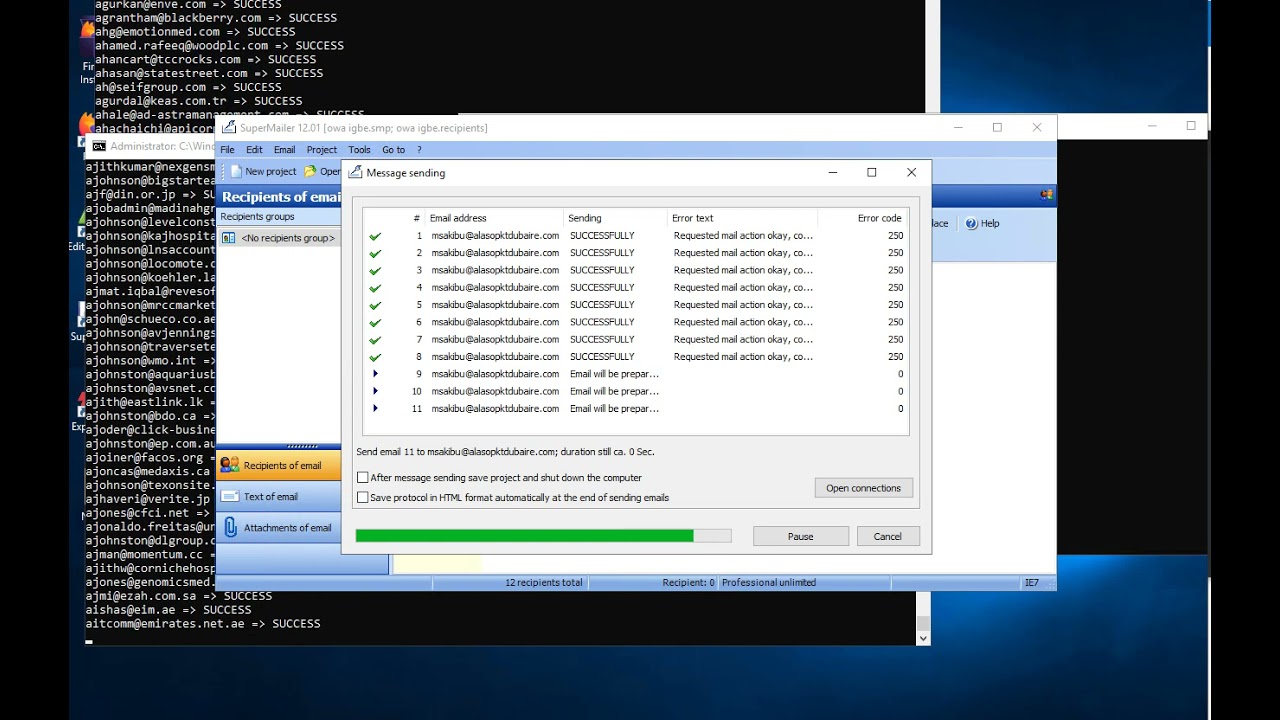This screenshot has height=720, width=1280.
Task: Click the SUCCESSFULLY cell in row 1
Action: tap(602, 236)
